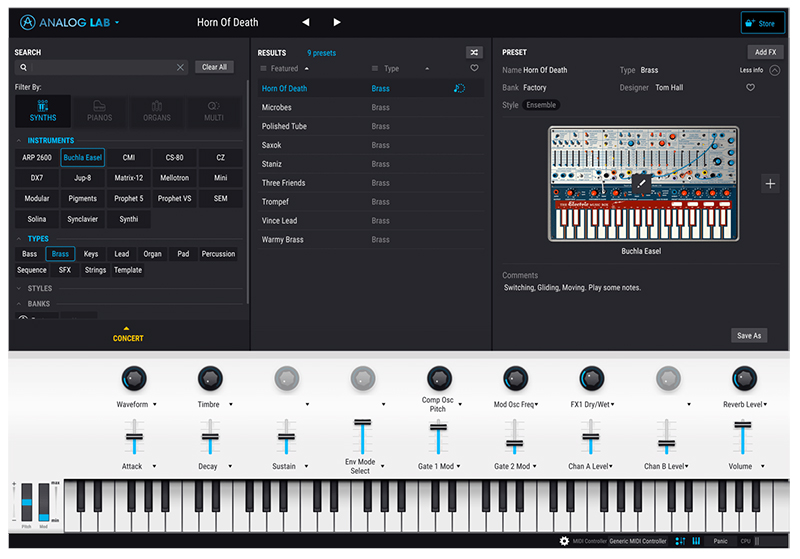Image resolution: width=800 pixels, height=559 pixels.
Task: Click the Save As button
Action: pos(749,336)
